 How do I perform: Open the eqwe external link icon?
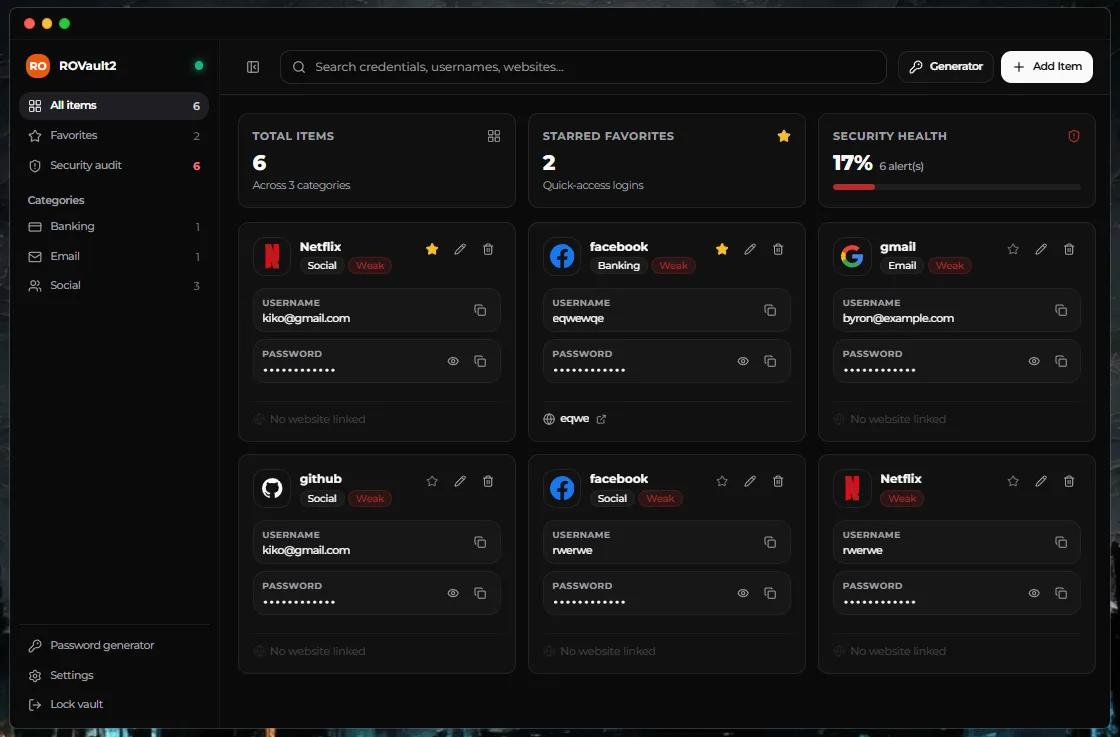point(601,419)
